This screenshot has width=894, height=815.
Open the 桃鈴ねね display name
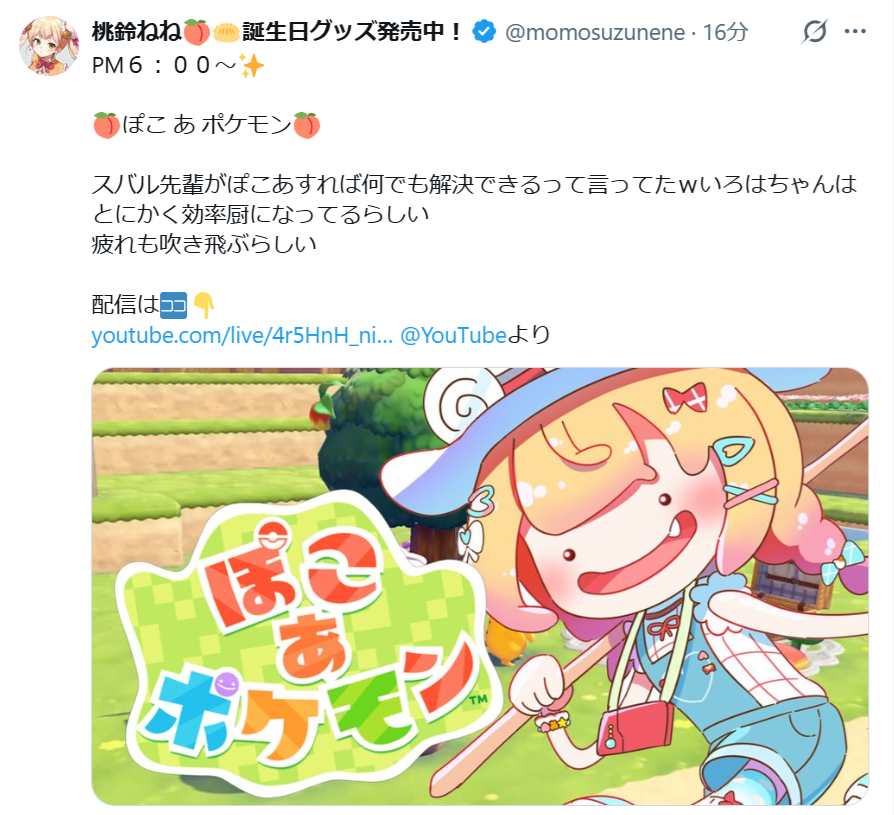coord(277,31)
